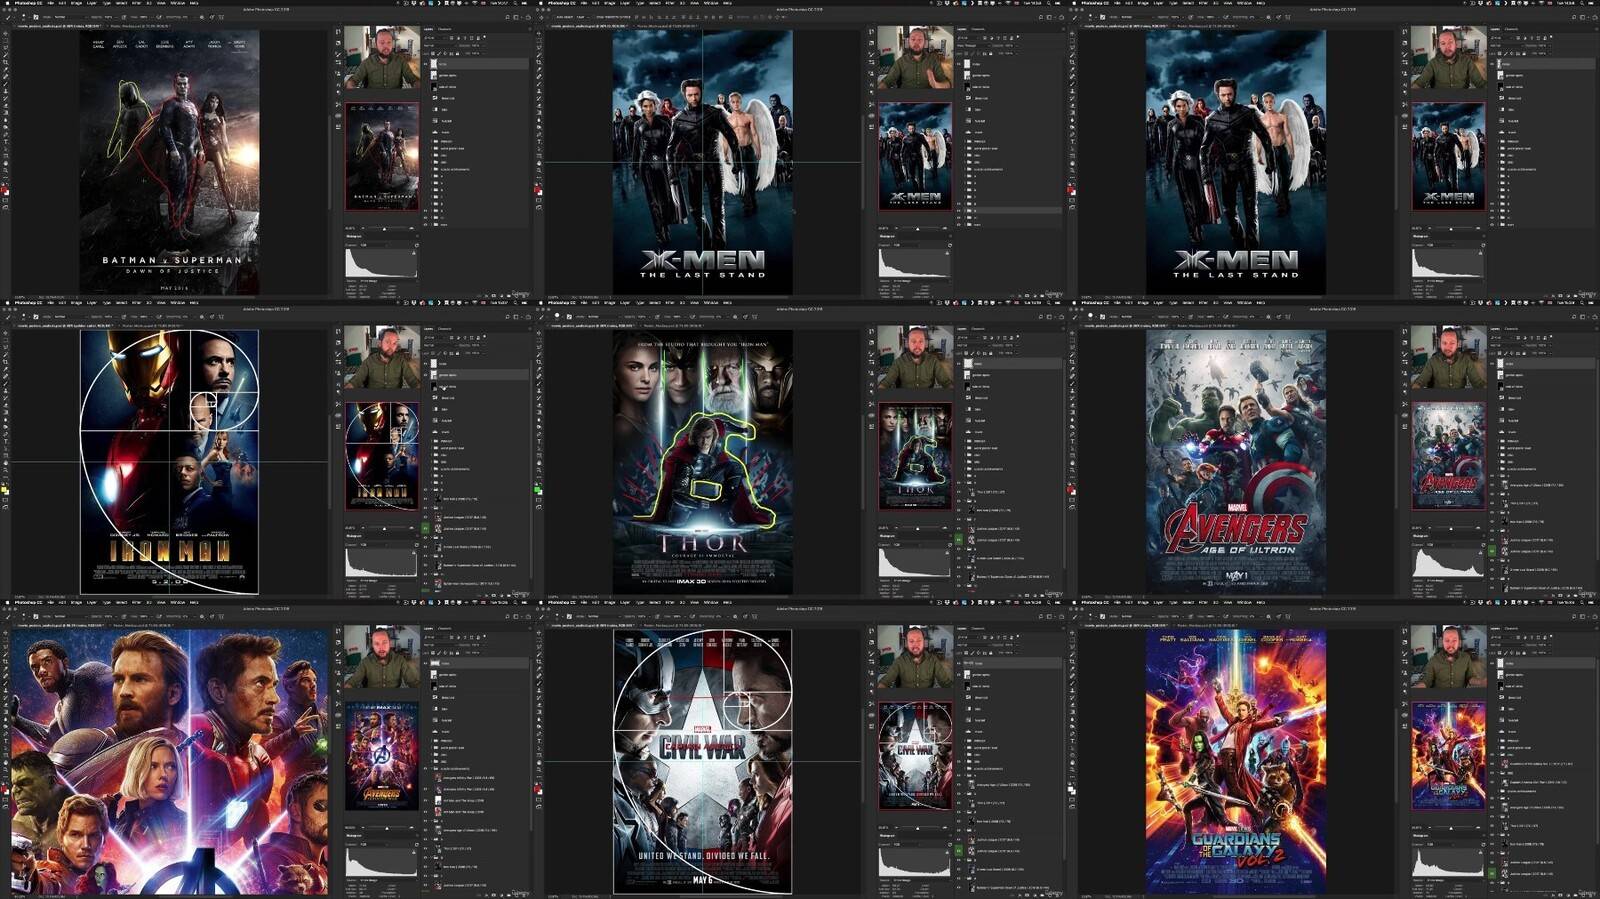This screenshot has height=899, width=1600.
Task: Open the Window menu in the Guardians window
Action: (x=1244, y=603)
